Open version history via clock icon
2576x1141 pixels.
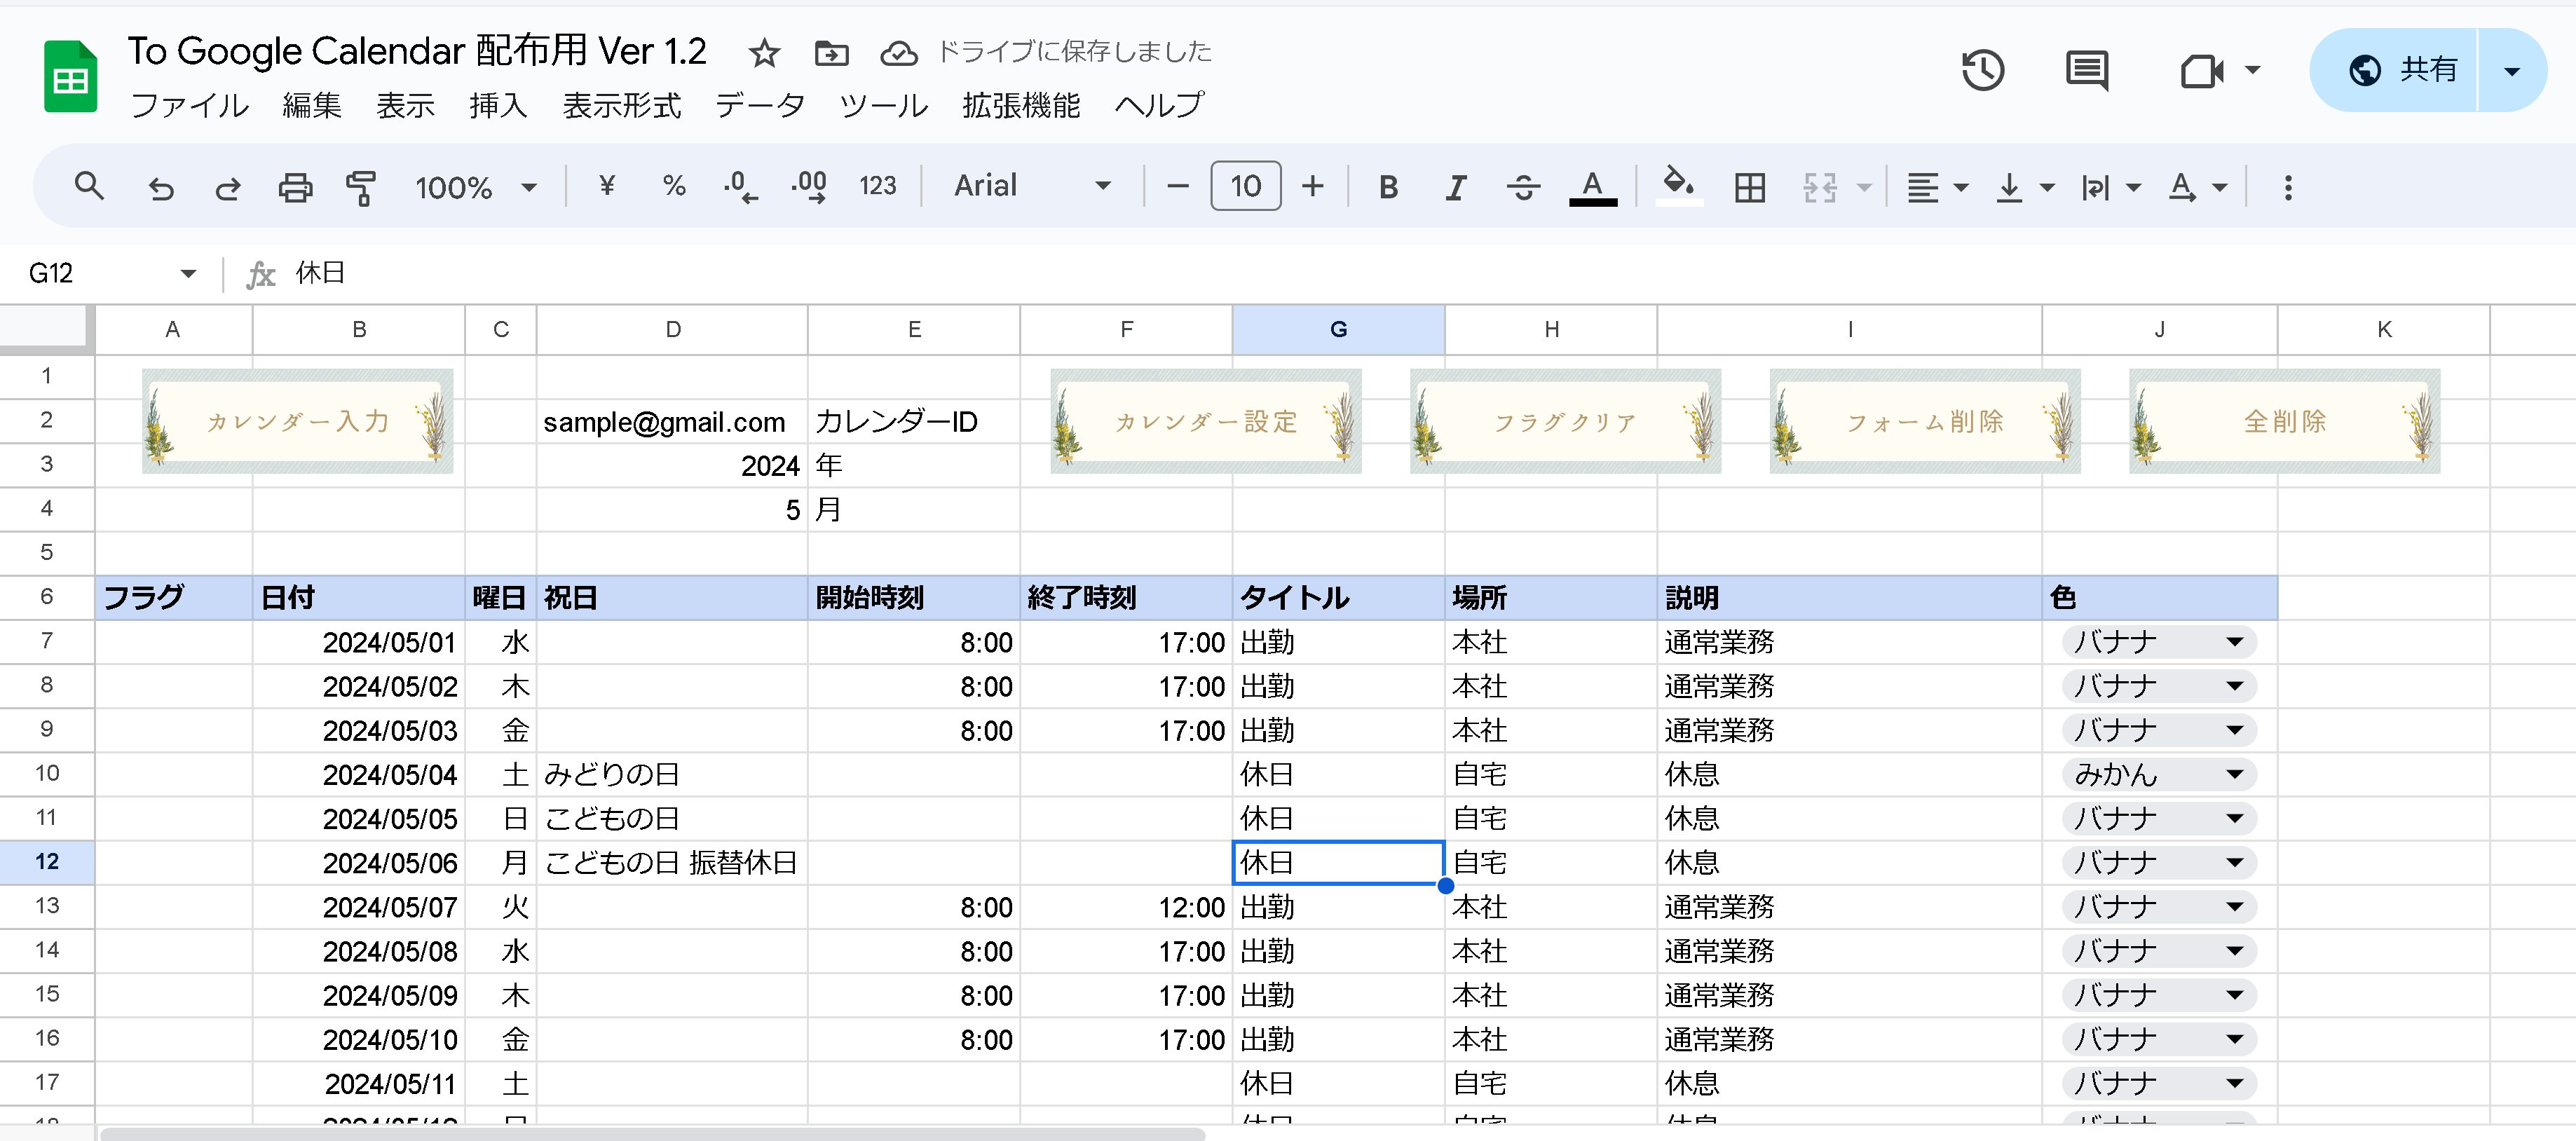(x=1984, y=70)
